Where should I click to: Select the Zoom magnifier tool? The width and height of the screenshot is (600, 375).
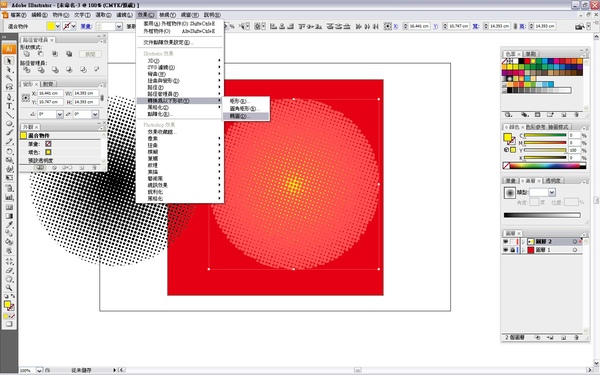pyautogui.click(x=9, y=288)
